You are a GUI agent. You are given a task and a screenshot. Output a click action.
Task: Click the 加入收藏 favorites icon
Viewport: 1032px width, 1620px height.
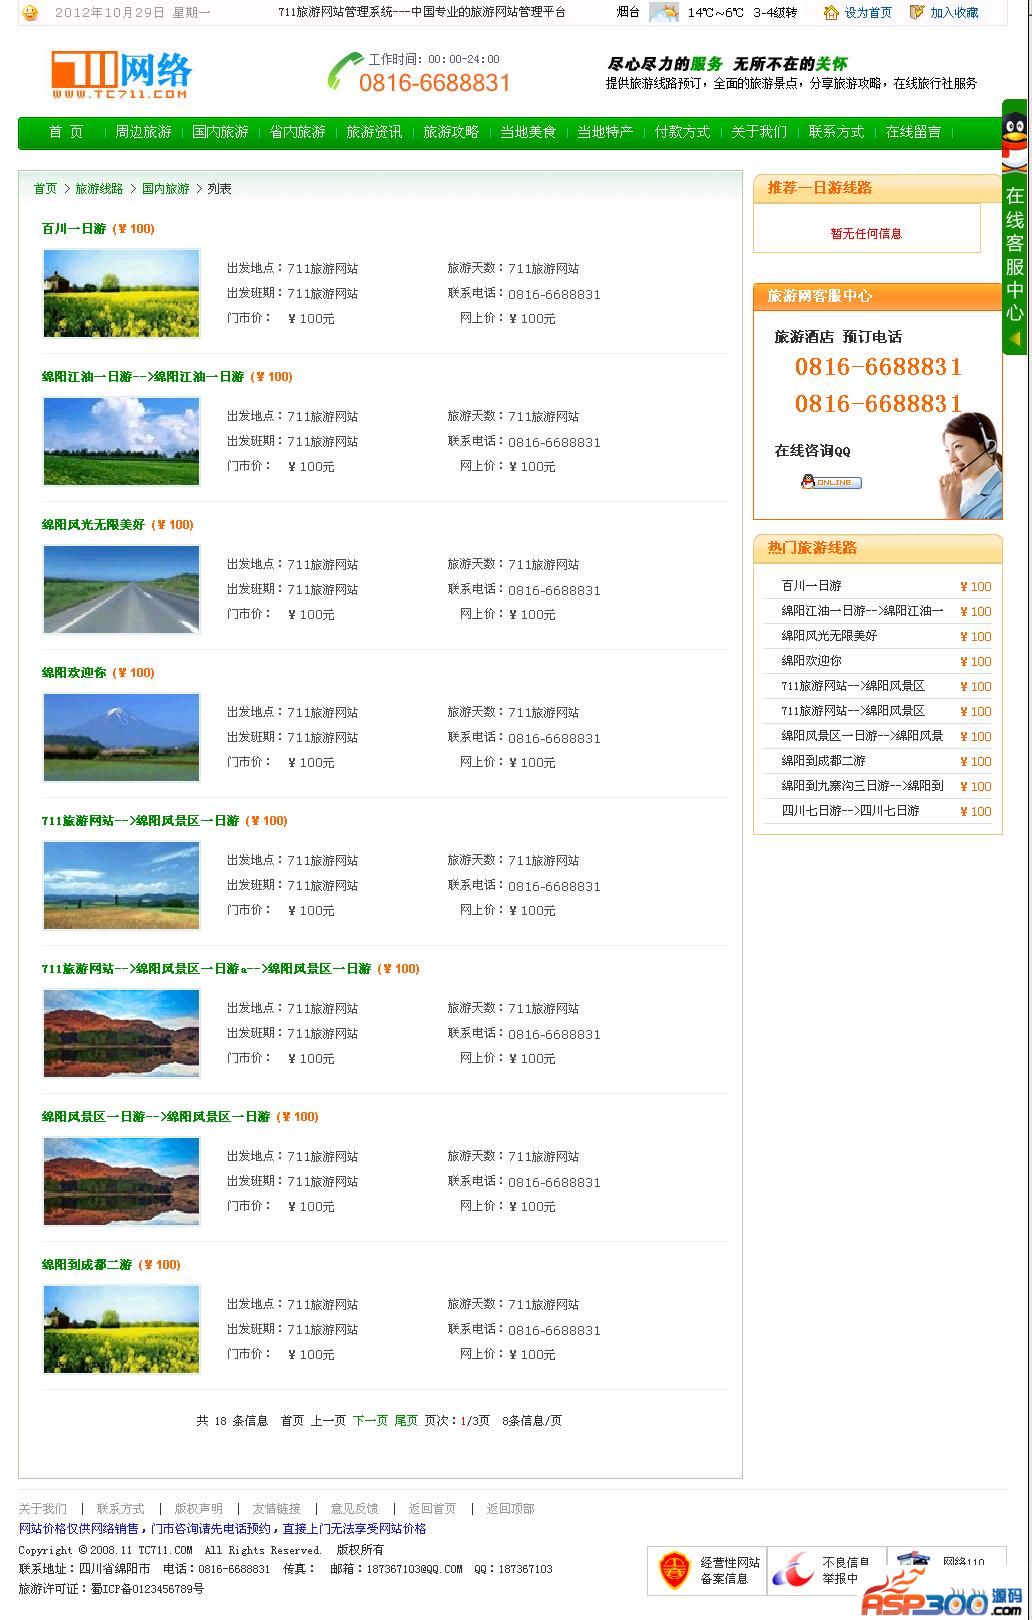coord(917,12)
